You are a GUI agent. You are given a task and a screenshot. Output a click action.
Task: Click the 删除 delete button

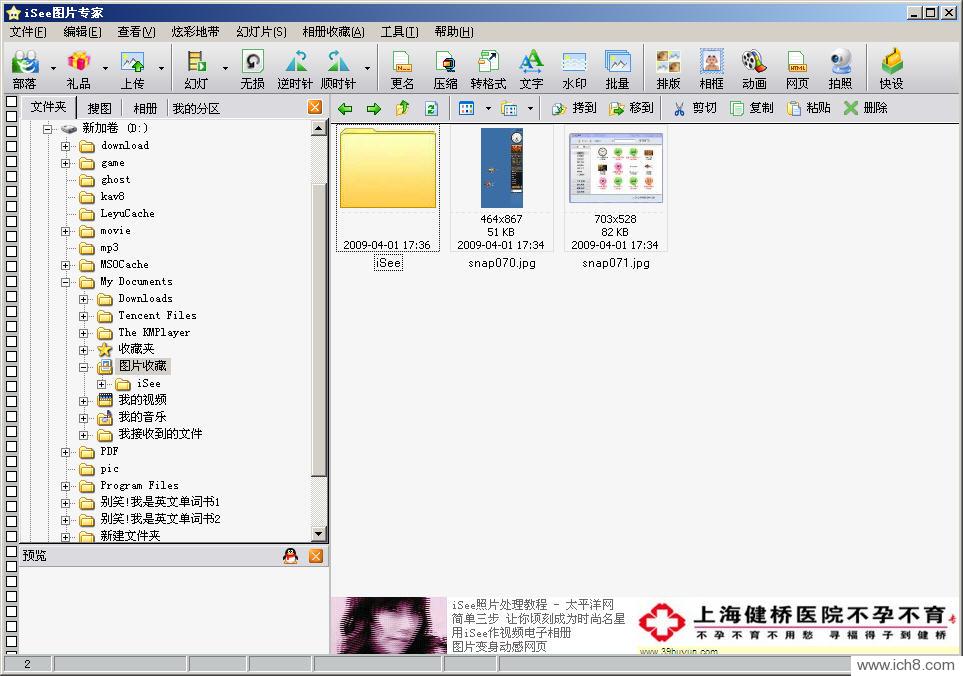click(x=865, y=108)
